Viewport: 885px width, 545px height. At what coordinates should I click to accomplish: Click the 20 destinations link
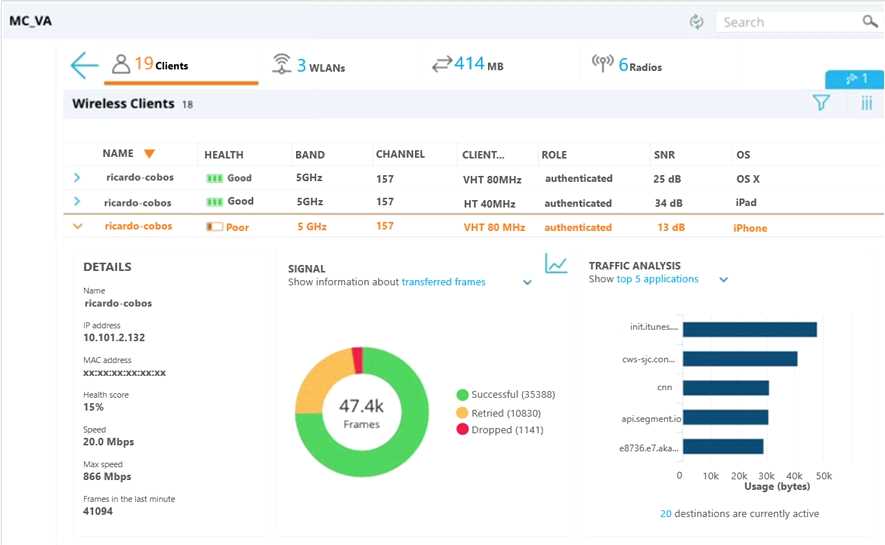(x=666, y=514)
